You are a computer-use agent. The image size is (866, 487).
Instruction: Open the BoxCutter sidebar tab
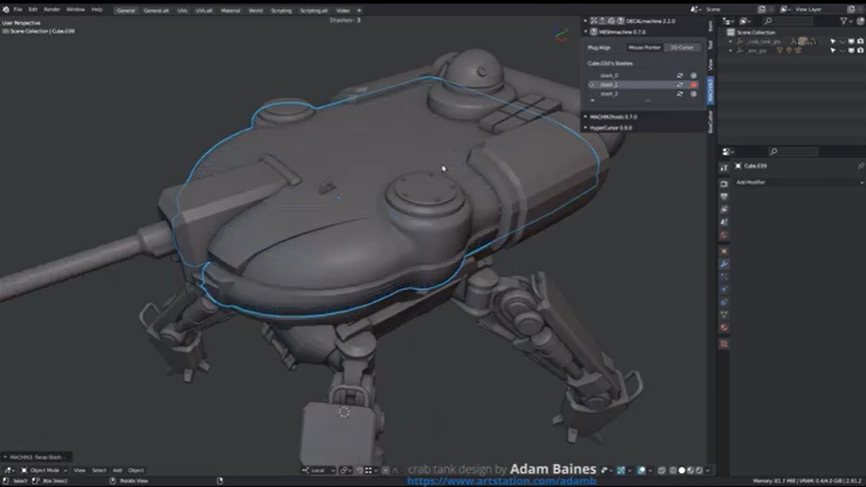click(710, 121)
